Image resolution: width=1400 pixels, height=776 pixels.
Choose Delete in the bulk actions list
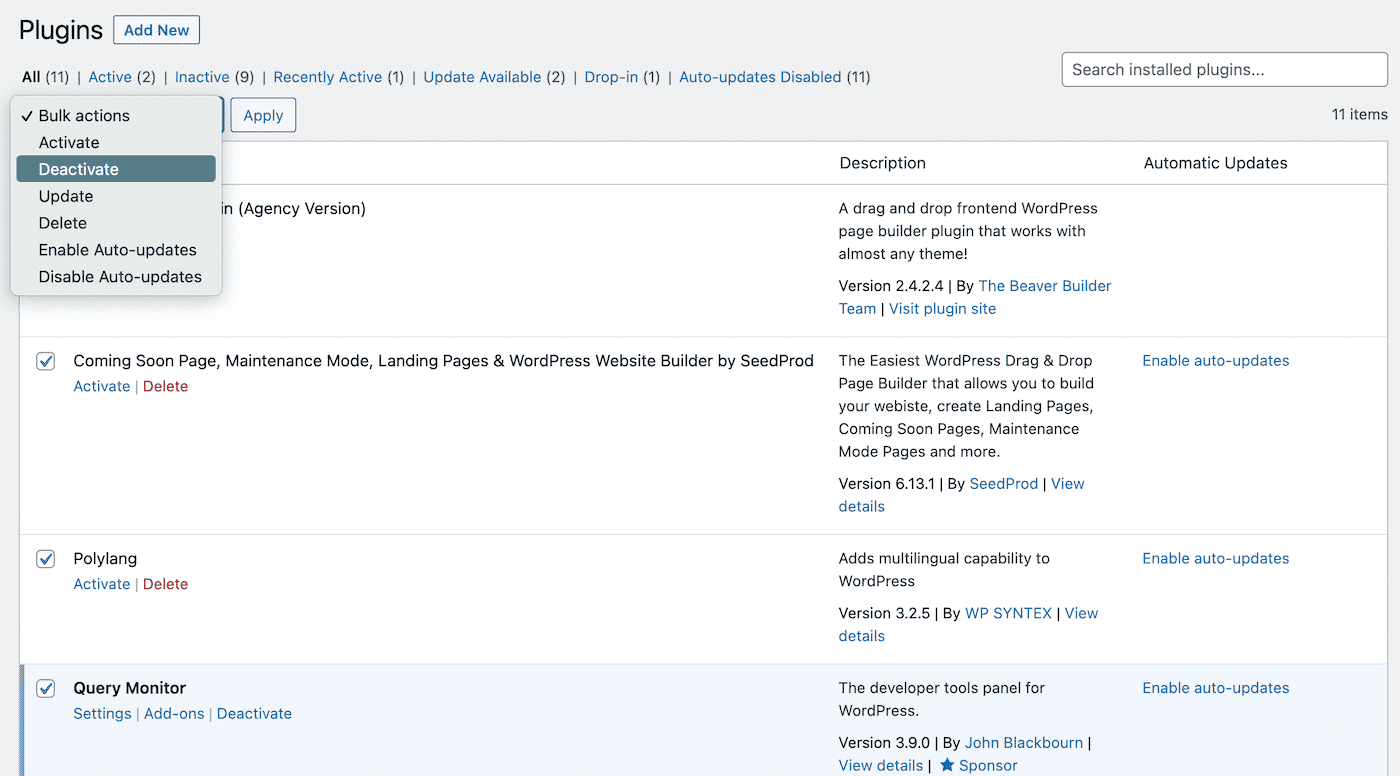point(62,223)
